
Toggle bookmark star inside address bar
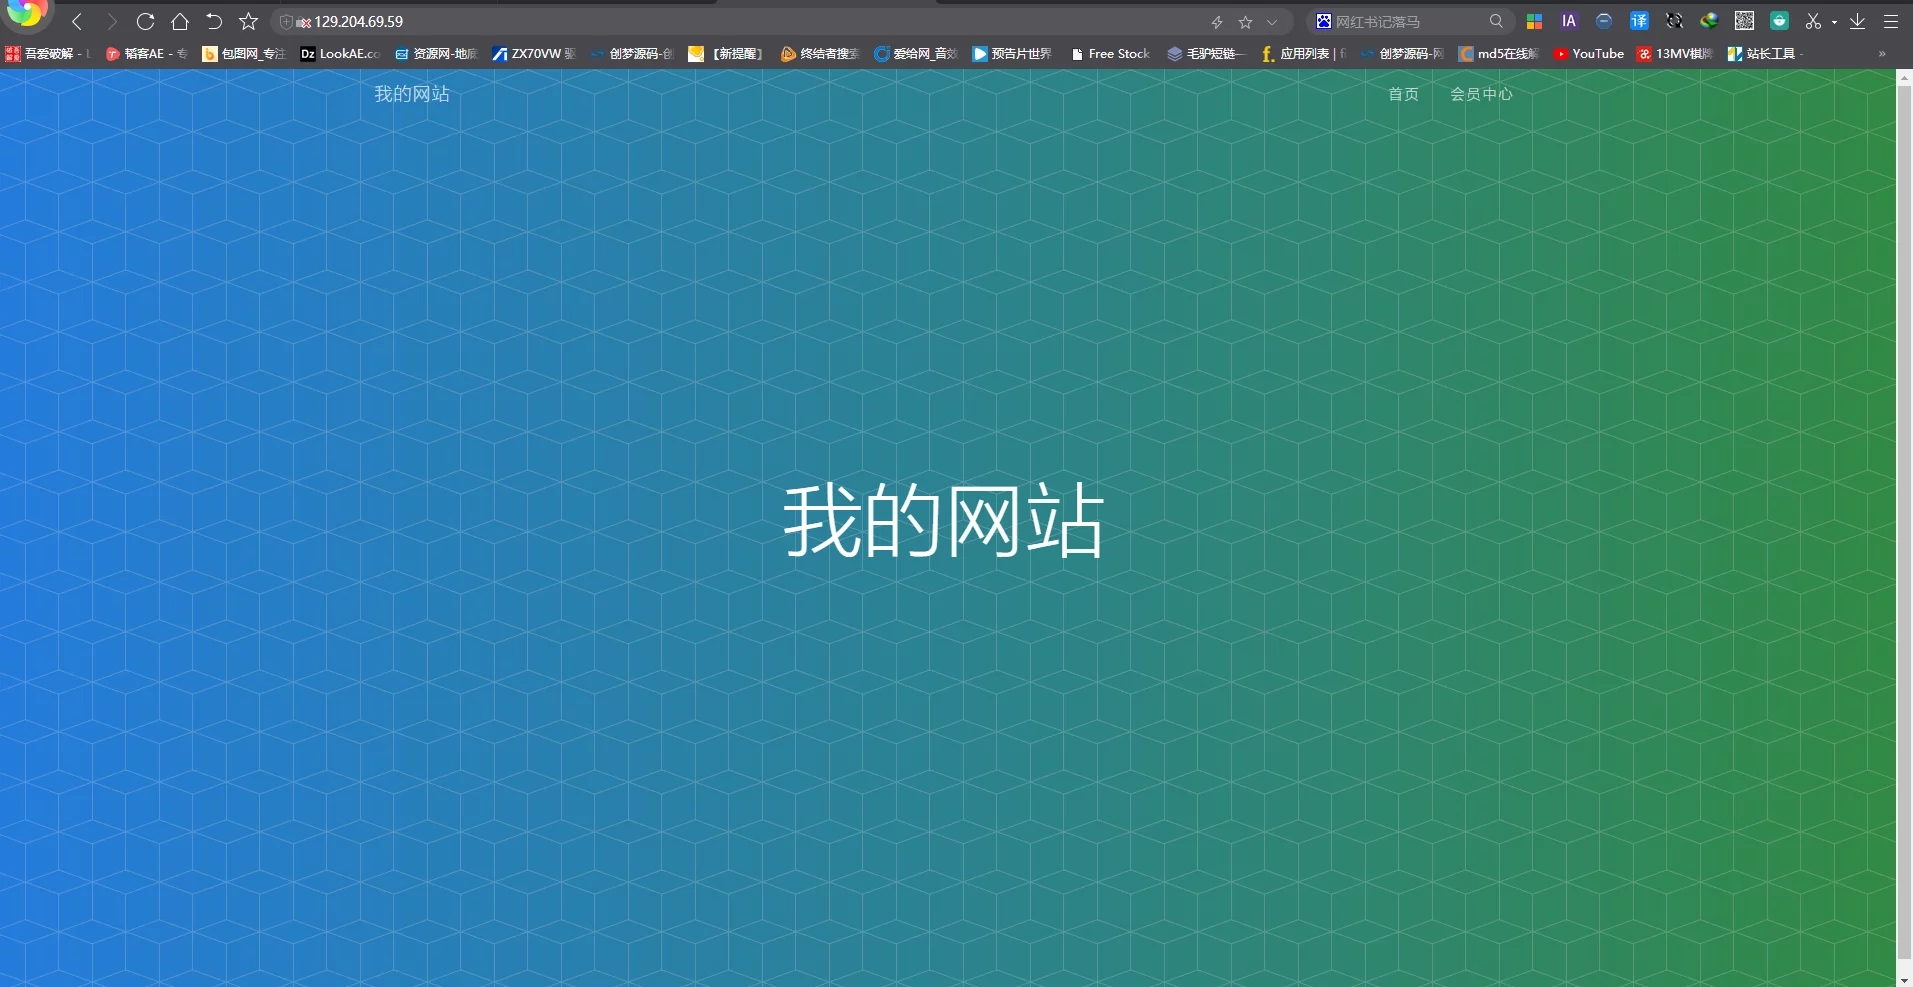pos(1245,22)
